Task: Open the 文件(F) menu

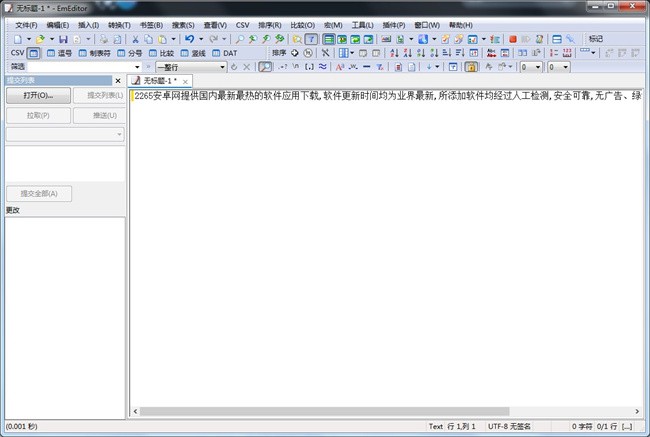Action: click(26, 25)
